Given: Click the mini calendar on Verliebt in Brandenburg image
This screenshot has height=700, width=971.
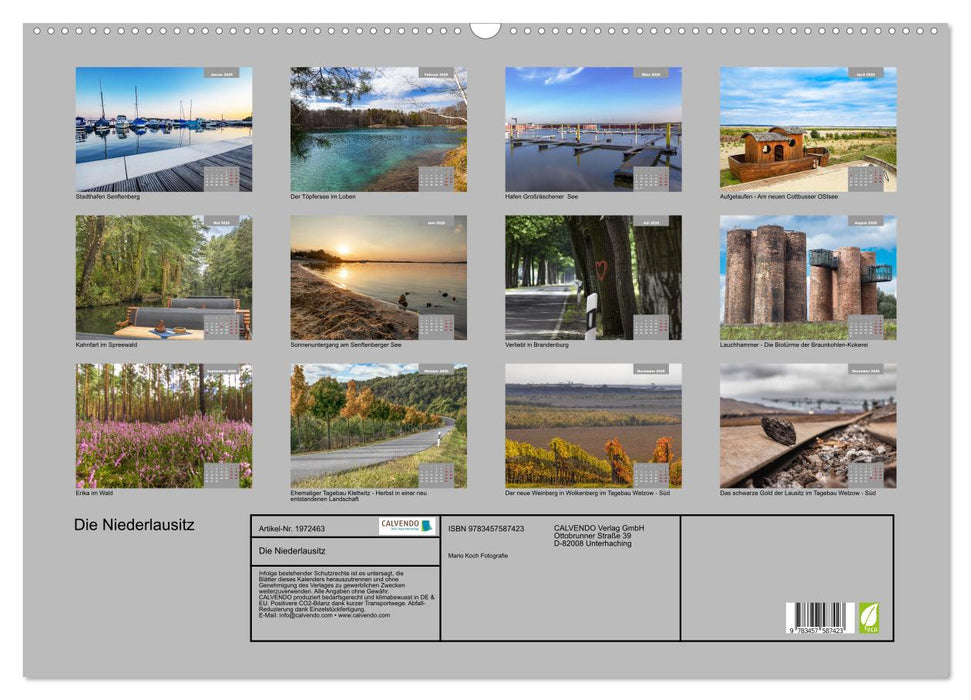Looking at the screenshot, I should tap(650, 327).
